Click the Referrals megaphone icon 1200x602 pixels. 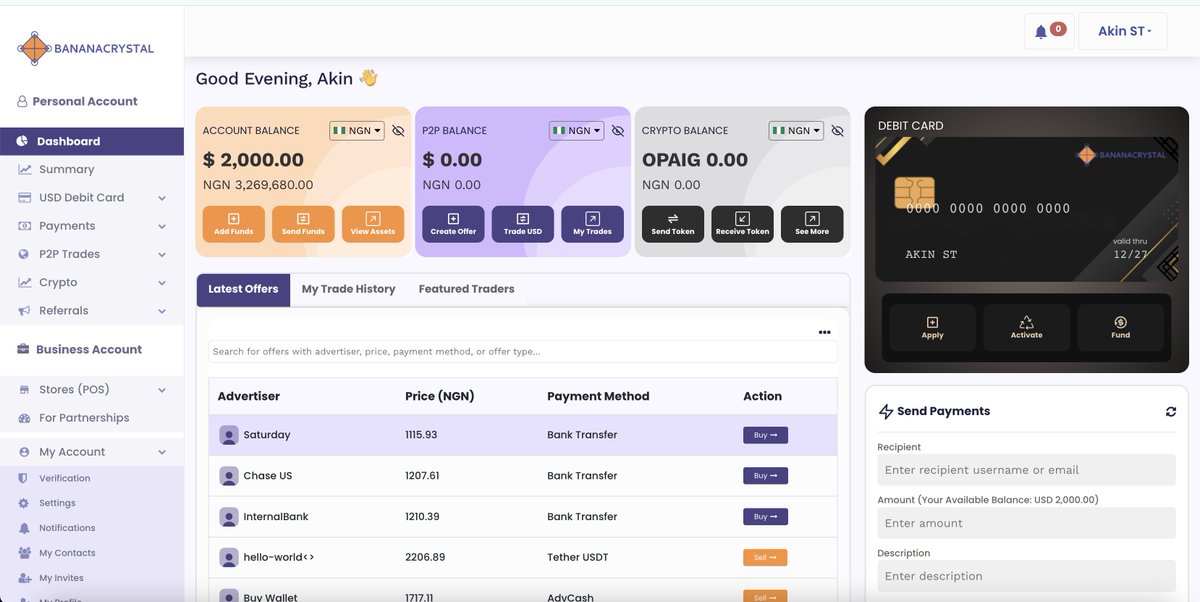[x=24, y=311]
